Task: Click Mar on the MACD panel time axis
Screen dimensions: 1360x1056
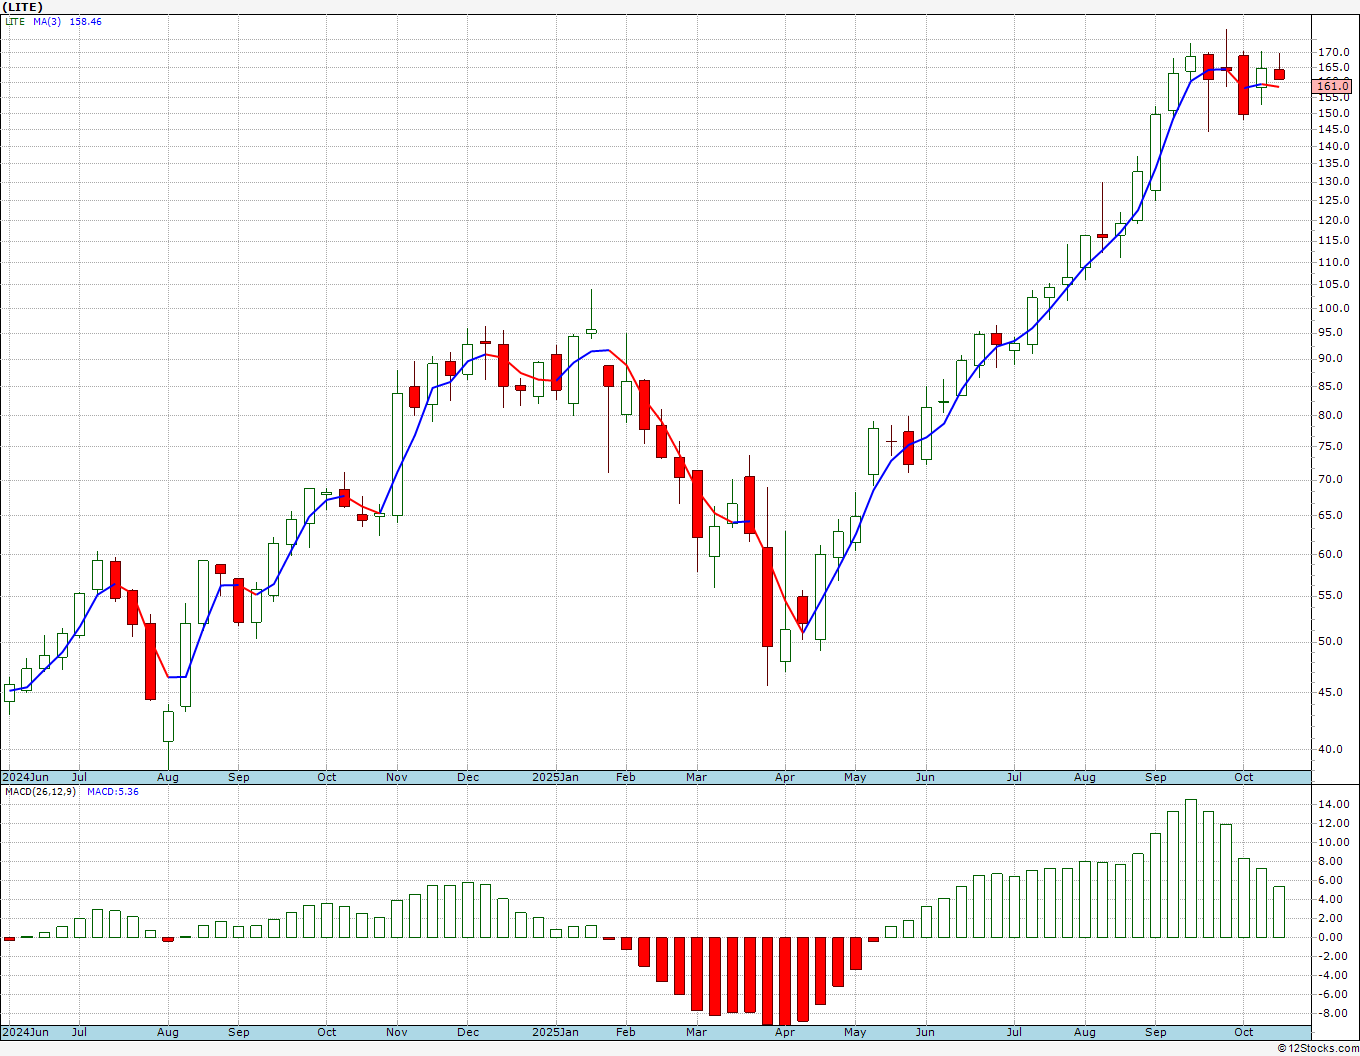Action: pos(697,1032)
